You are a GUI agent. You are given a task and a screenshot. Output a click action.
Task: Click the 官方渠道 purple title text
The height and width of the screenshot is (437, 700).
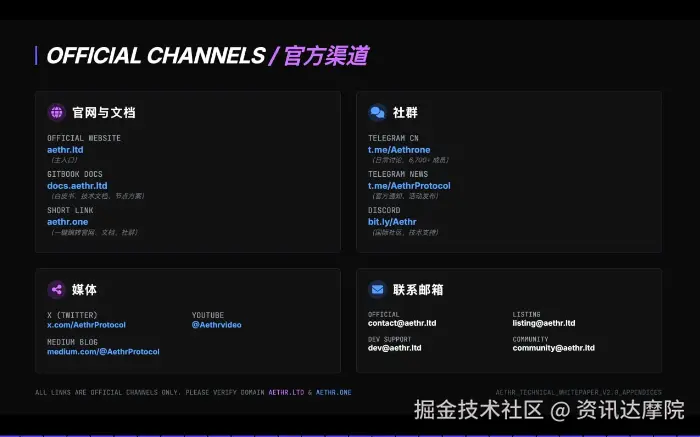pyautogui.click(x=326, y=56)
